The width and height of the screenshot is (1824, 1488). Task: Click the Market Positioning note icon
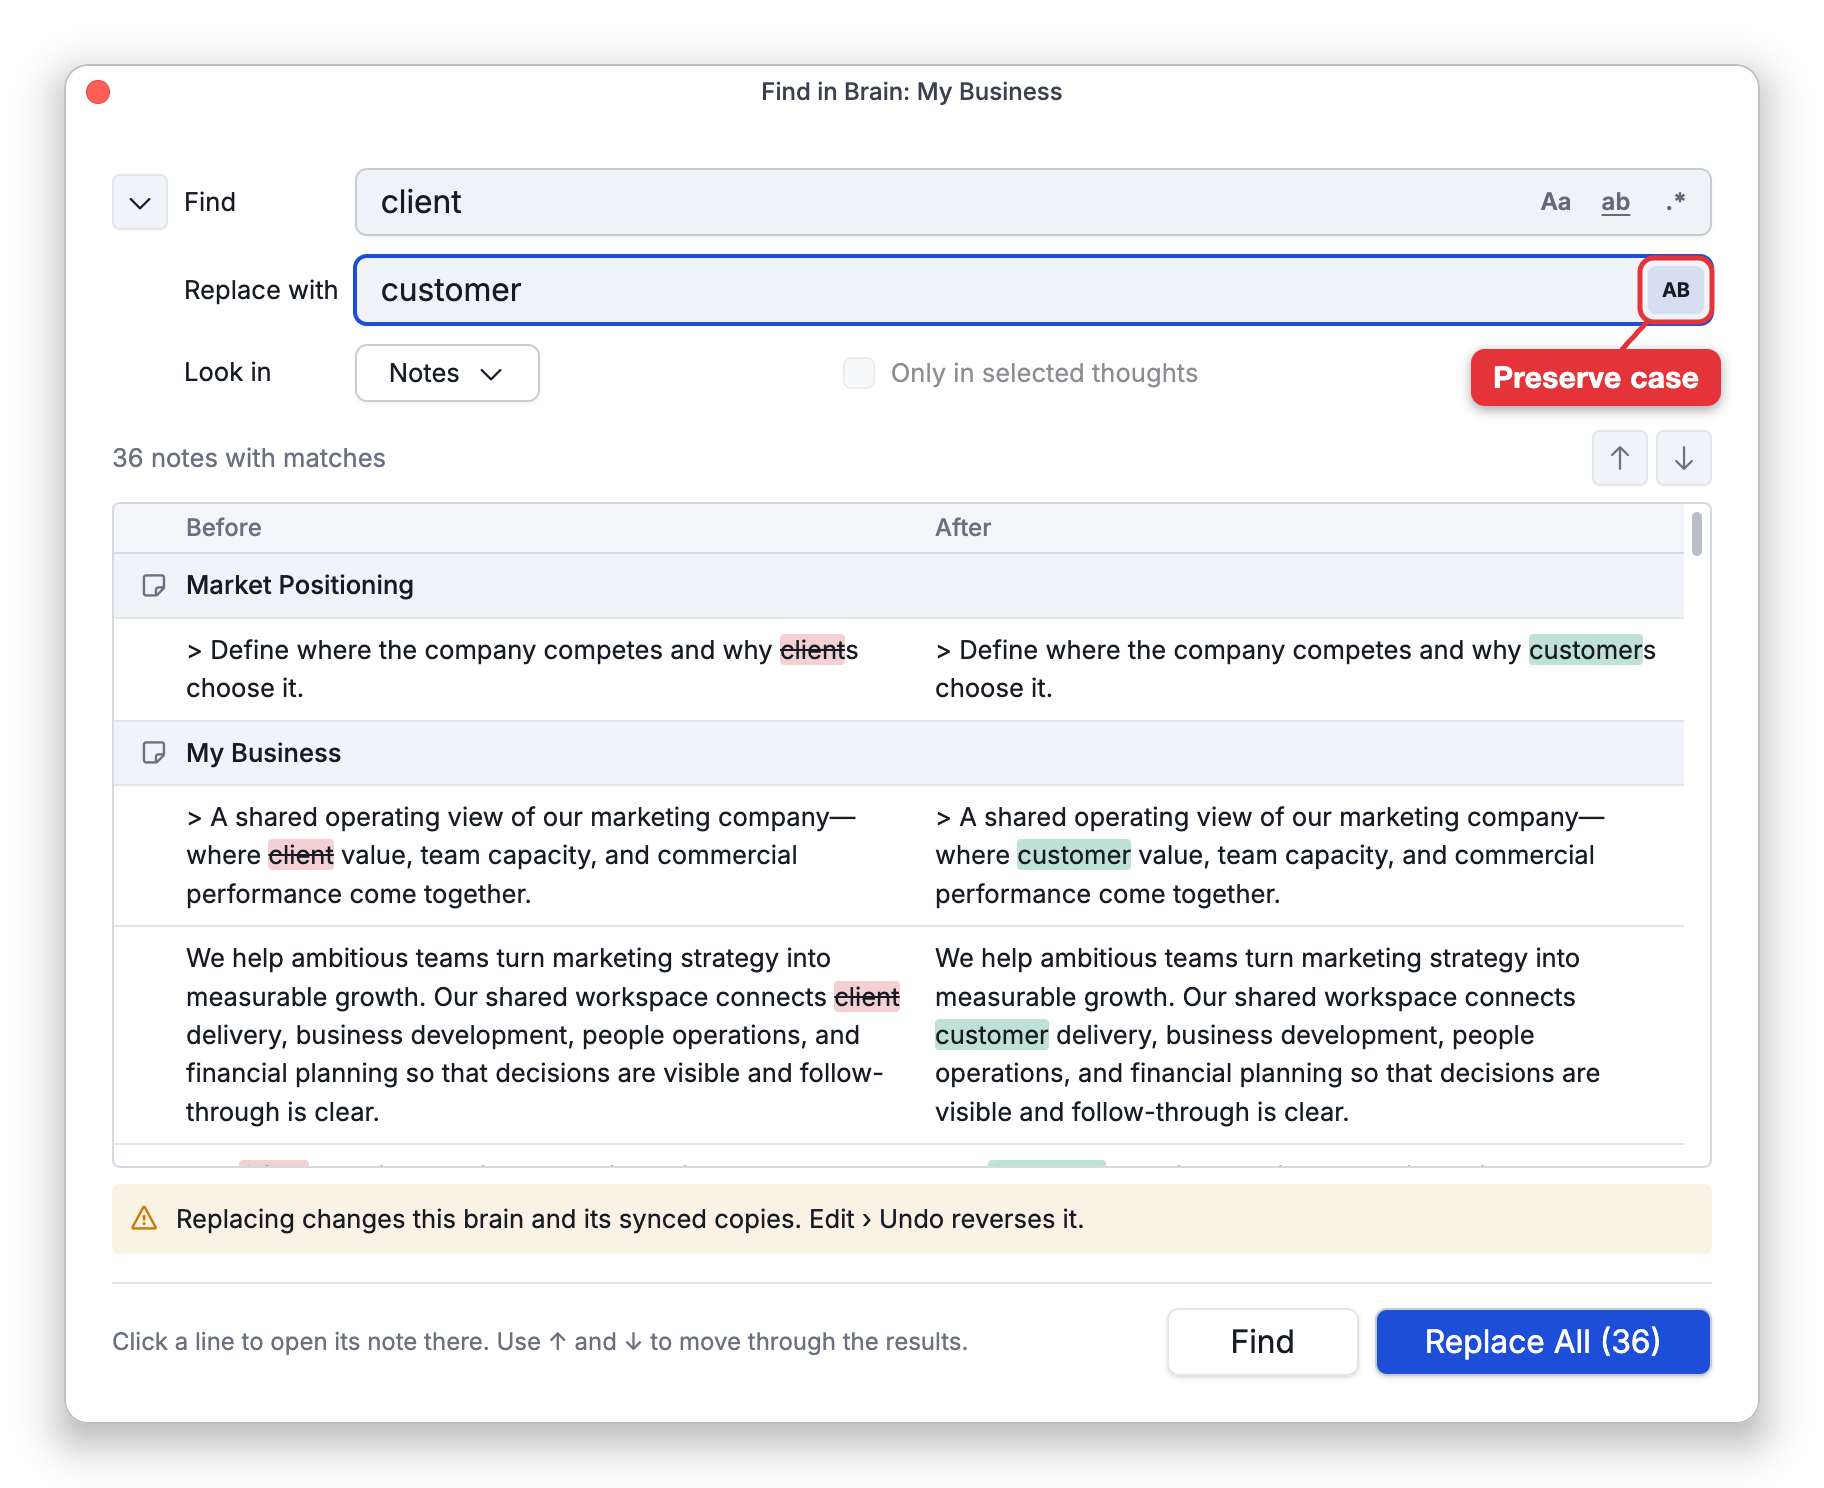point(154,585)
